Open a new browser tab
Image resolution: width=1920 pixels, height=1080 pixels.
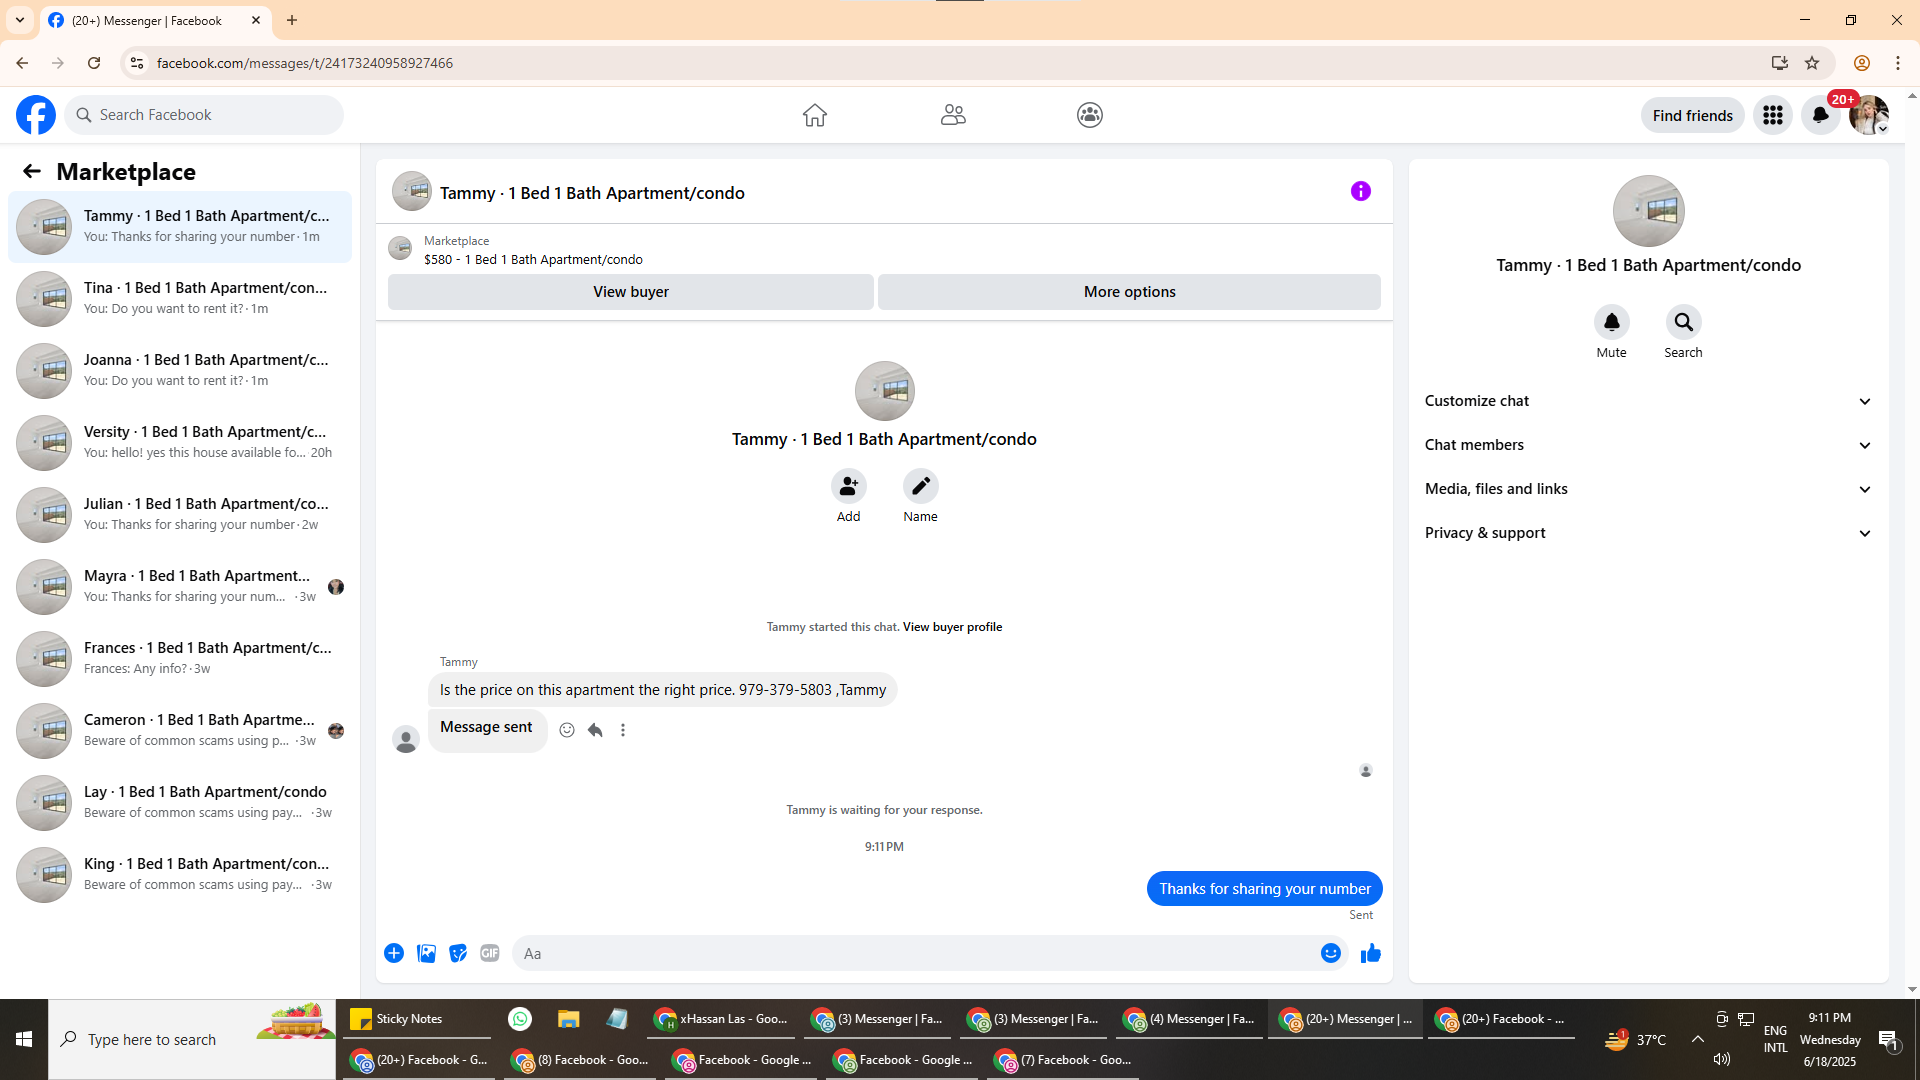click(x=292, y=20)
